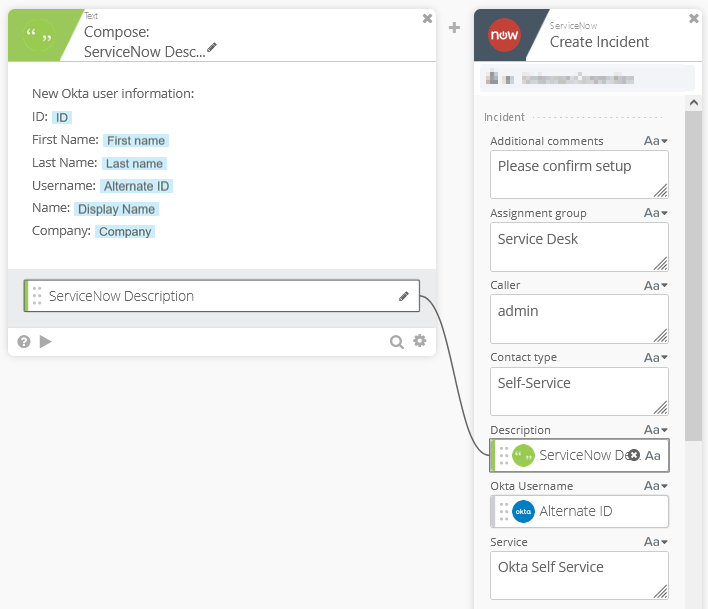Click the ServiceNow 'now' logo icon

[504, 35]
